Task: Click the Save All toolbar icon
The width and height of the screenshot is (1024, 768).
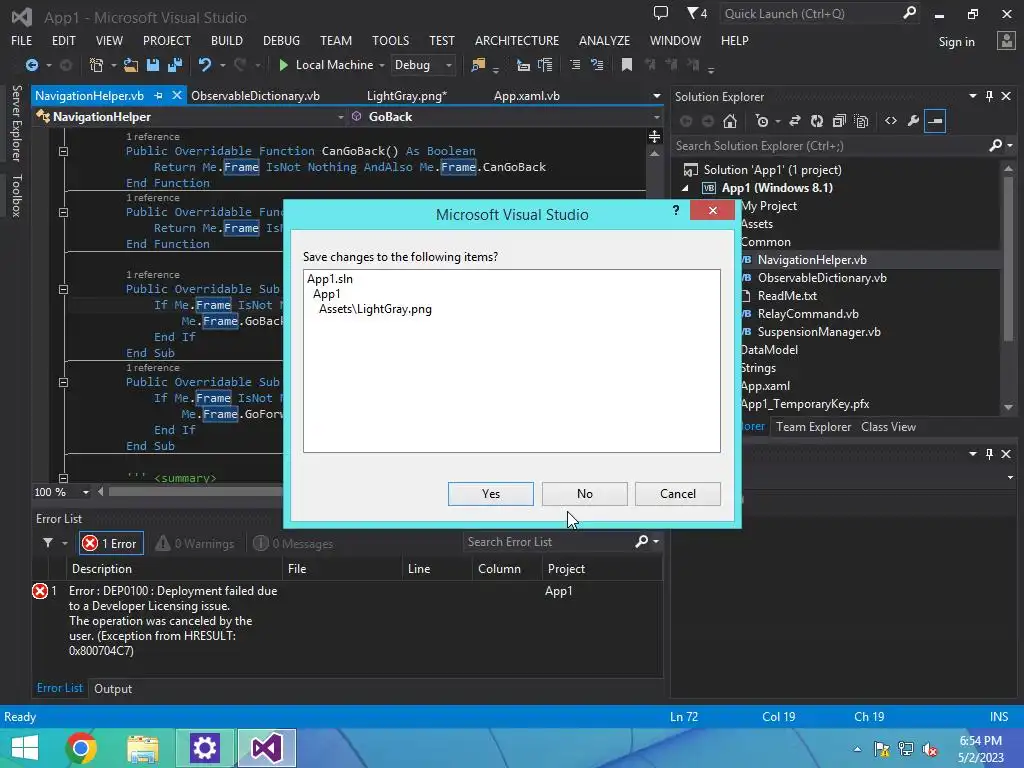Action: click(x=174, y=65)
